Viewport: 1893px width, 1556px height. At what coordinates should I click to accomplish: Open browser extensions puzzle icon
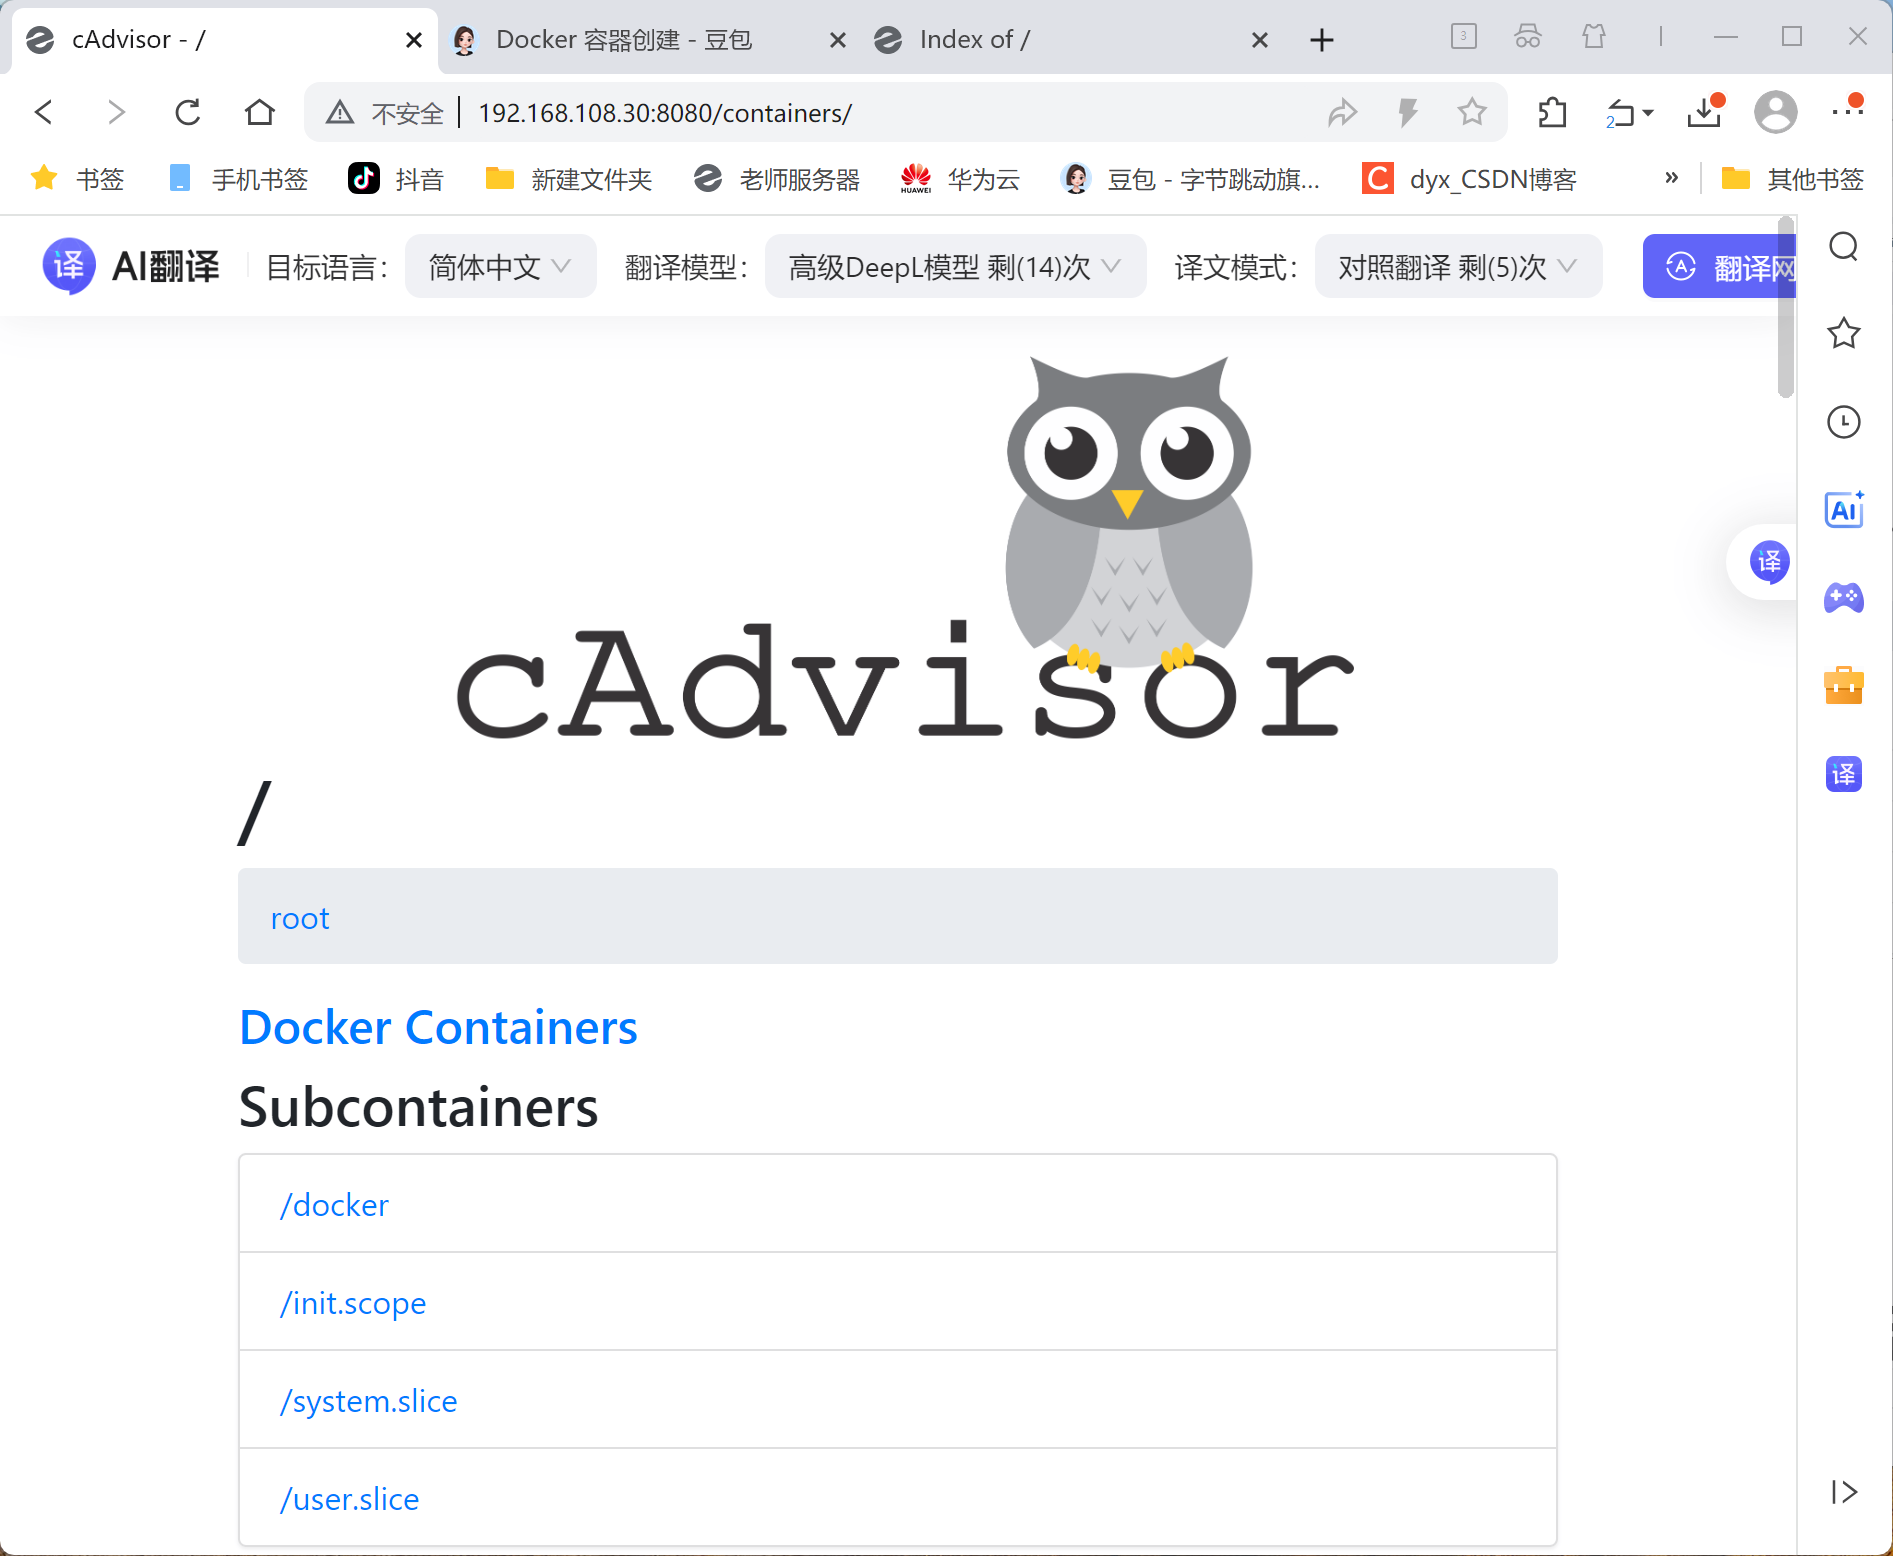[1552, 112]
